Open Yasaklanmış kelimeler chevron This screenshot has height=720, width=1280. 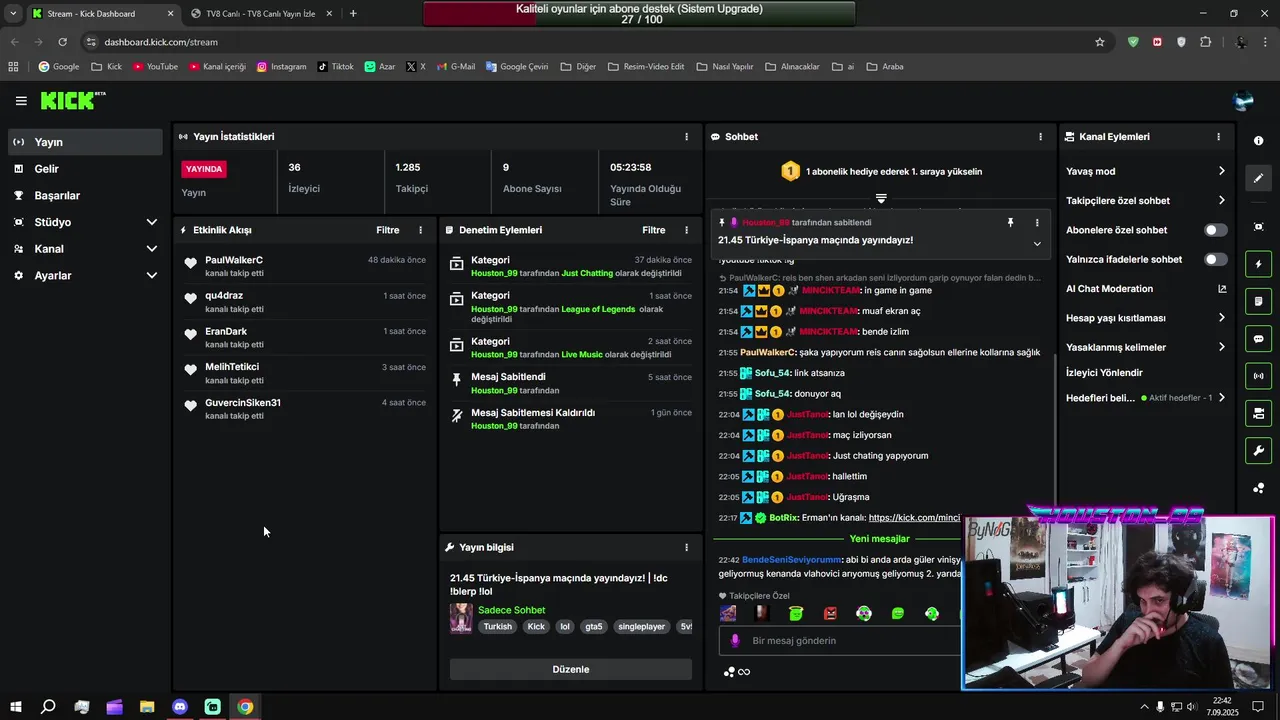point(1221,347)
